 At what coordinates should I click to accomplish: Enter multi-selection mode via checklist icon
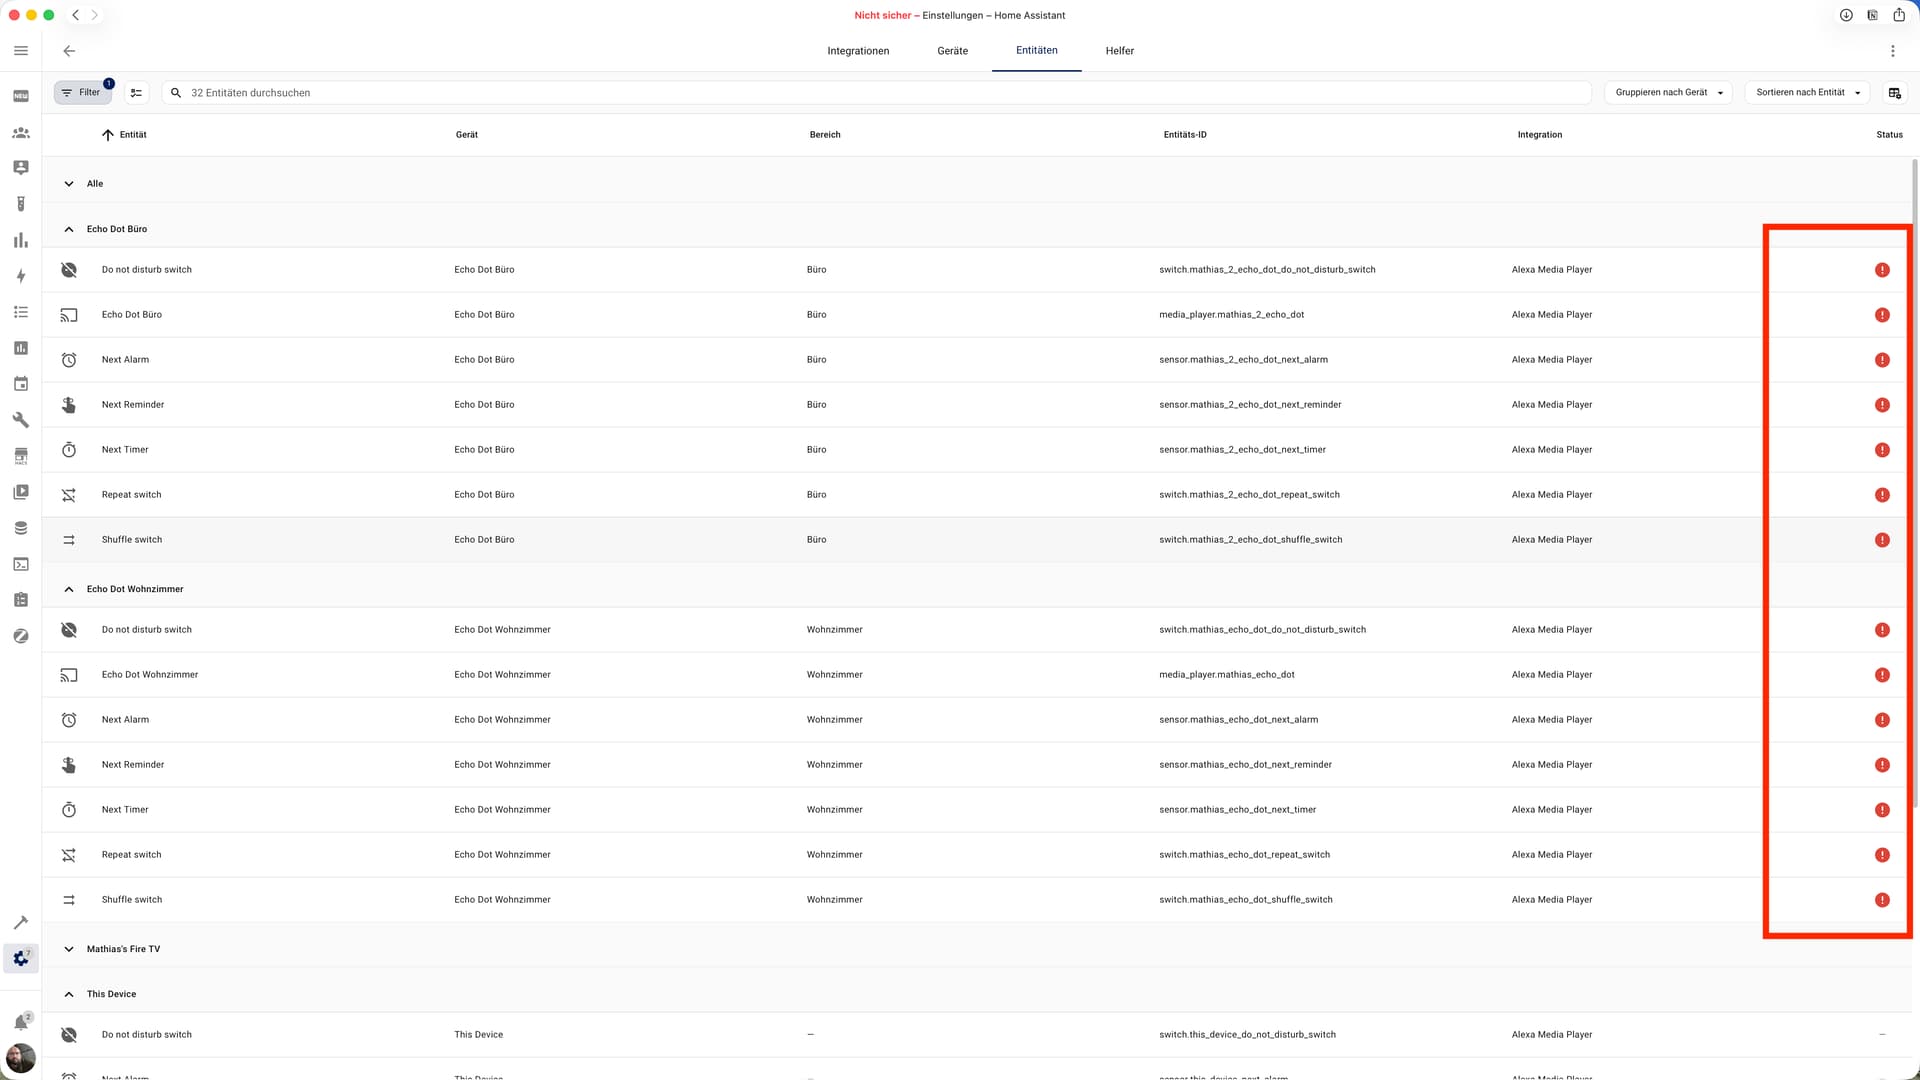pos(137,93)
